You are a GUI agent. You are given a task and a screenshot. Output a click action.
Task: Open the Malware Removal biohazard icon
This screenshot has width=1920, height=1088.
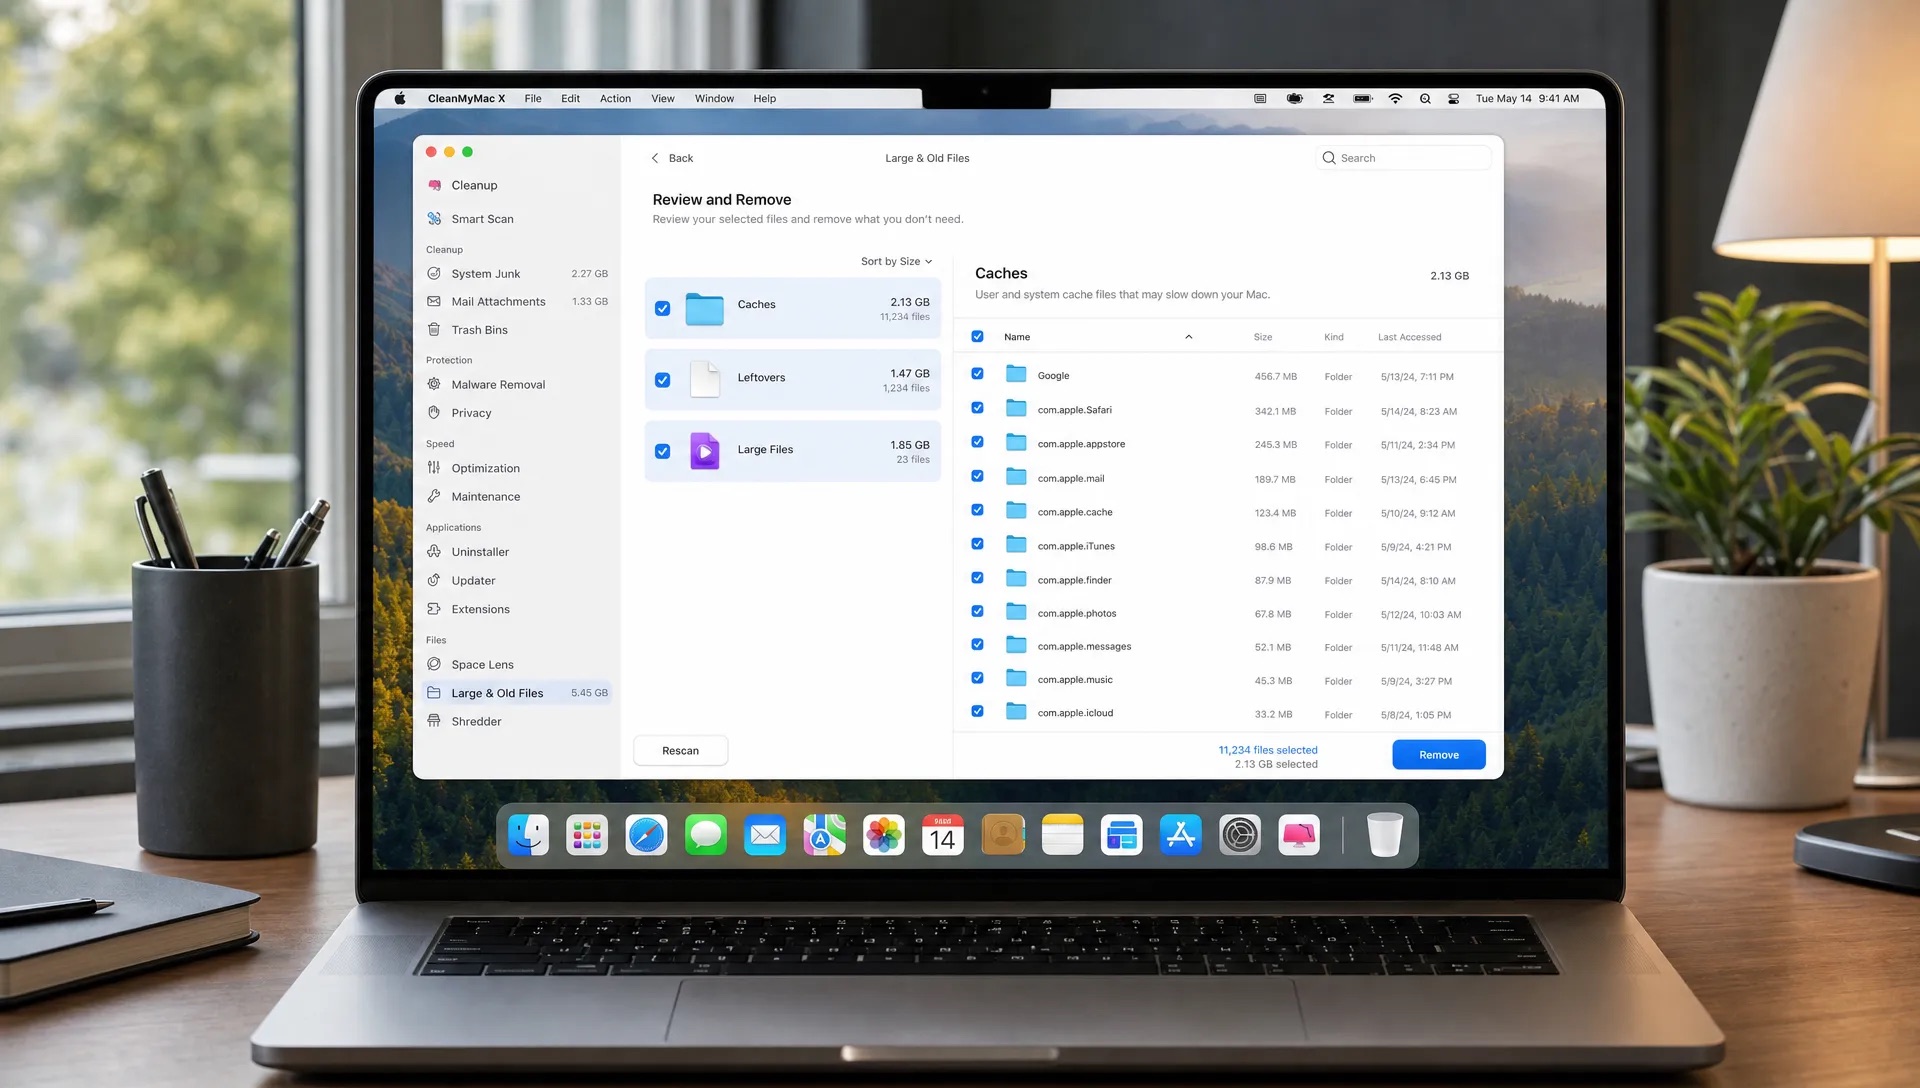pyautogui.click(x=434, y=385)
